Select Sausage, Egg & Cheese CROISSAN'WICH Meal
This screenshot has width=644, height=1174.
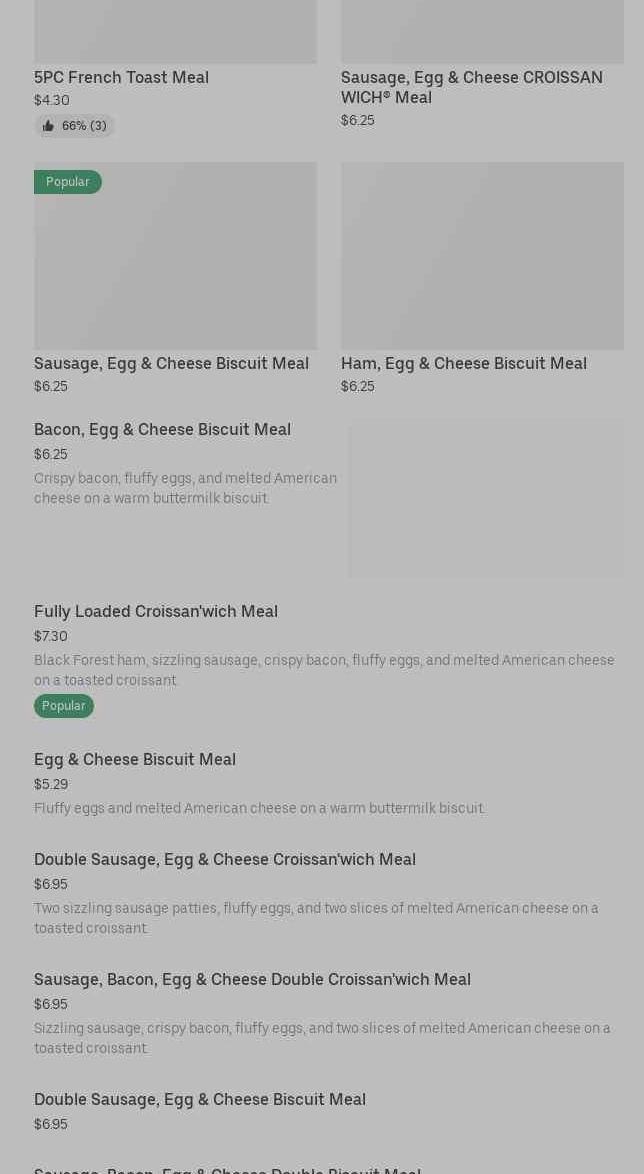(x=471, y=87)
